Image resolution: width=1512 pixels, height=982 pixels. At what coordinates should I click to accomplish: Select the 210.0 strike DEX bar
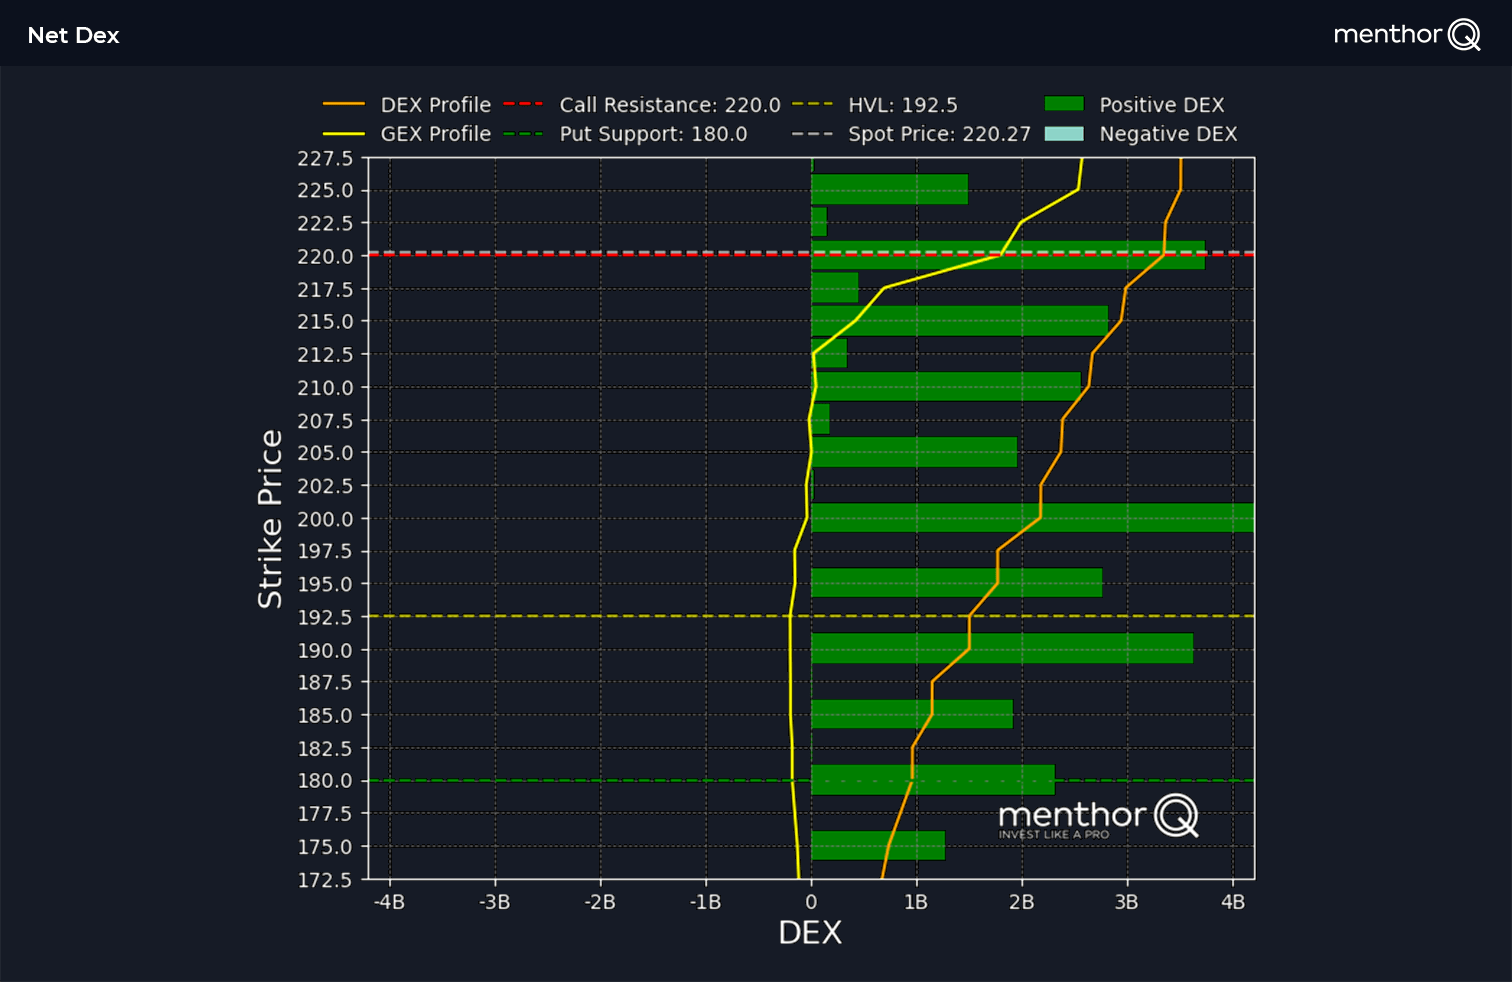(946, 387)
